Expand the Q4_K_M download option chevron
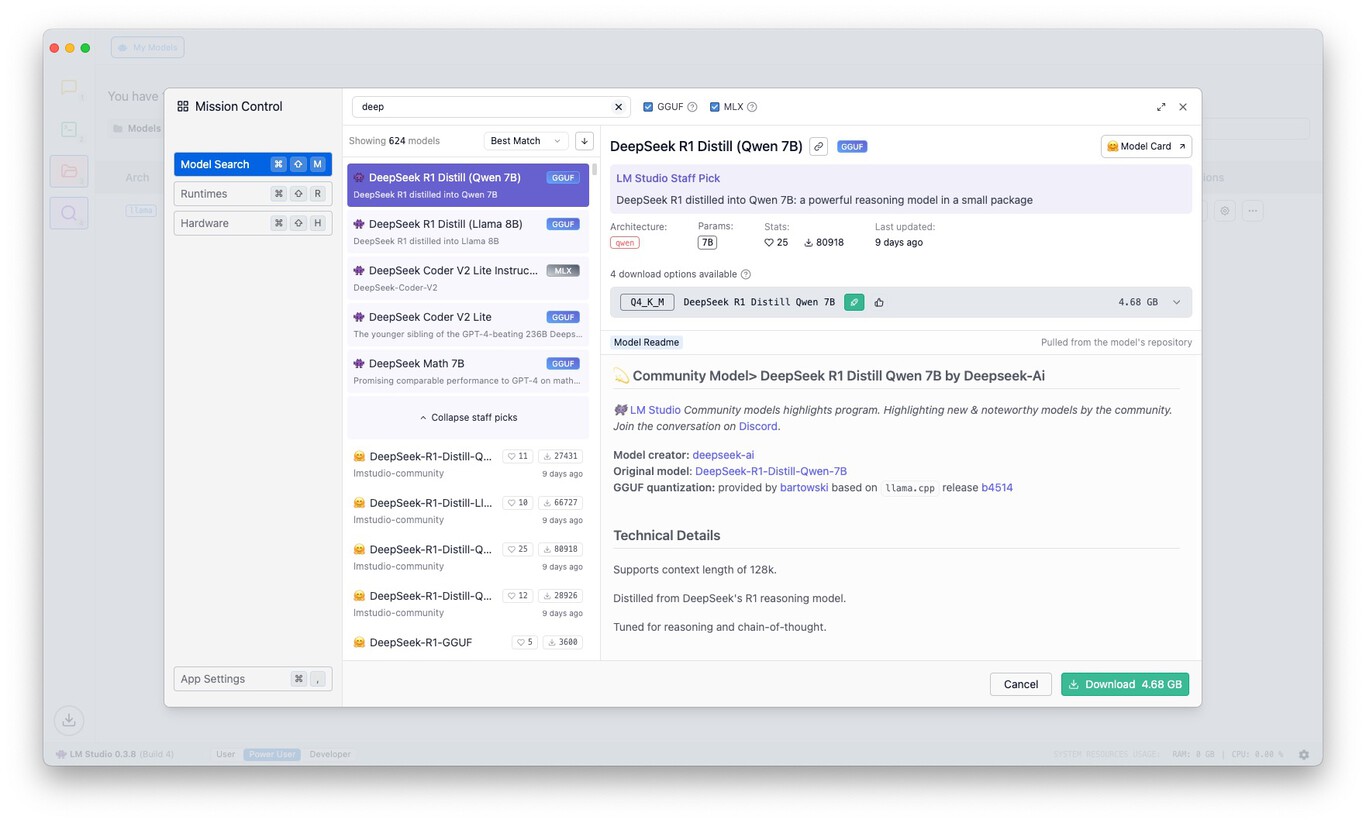This screenshot has height=823, width=1366. (1176, 302)
